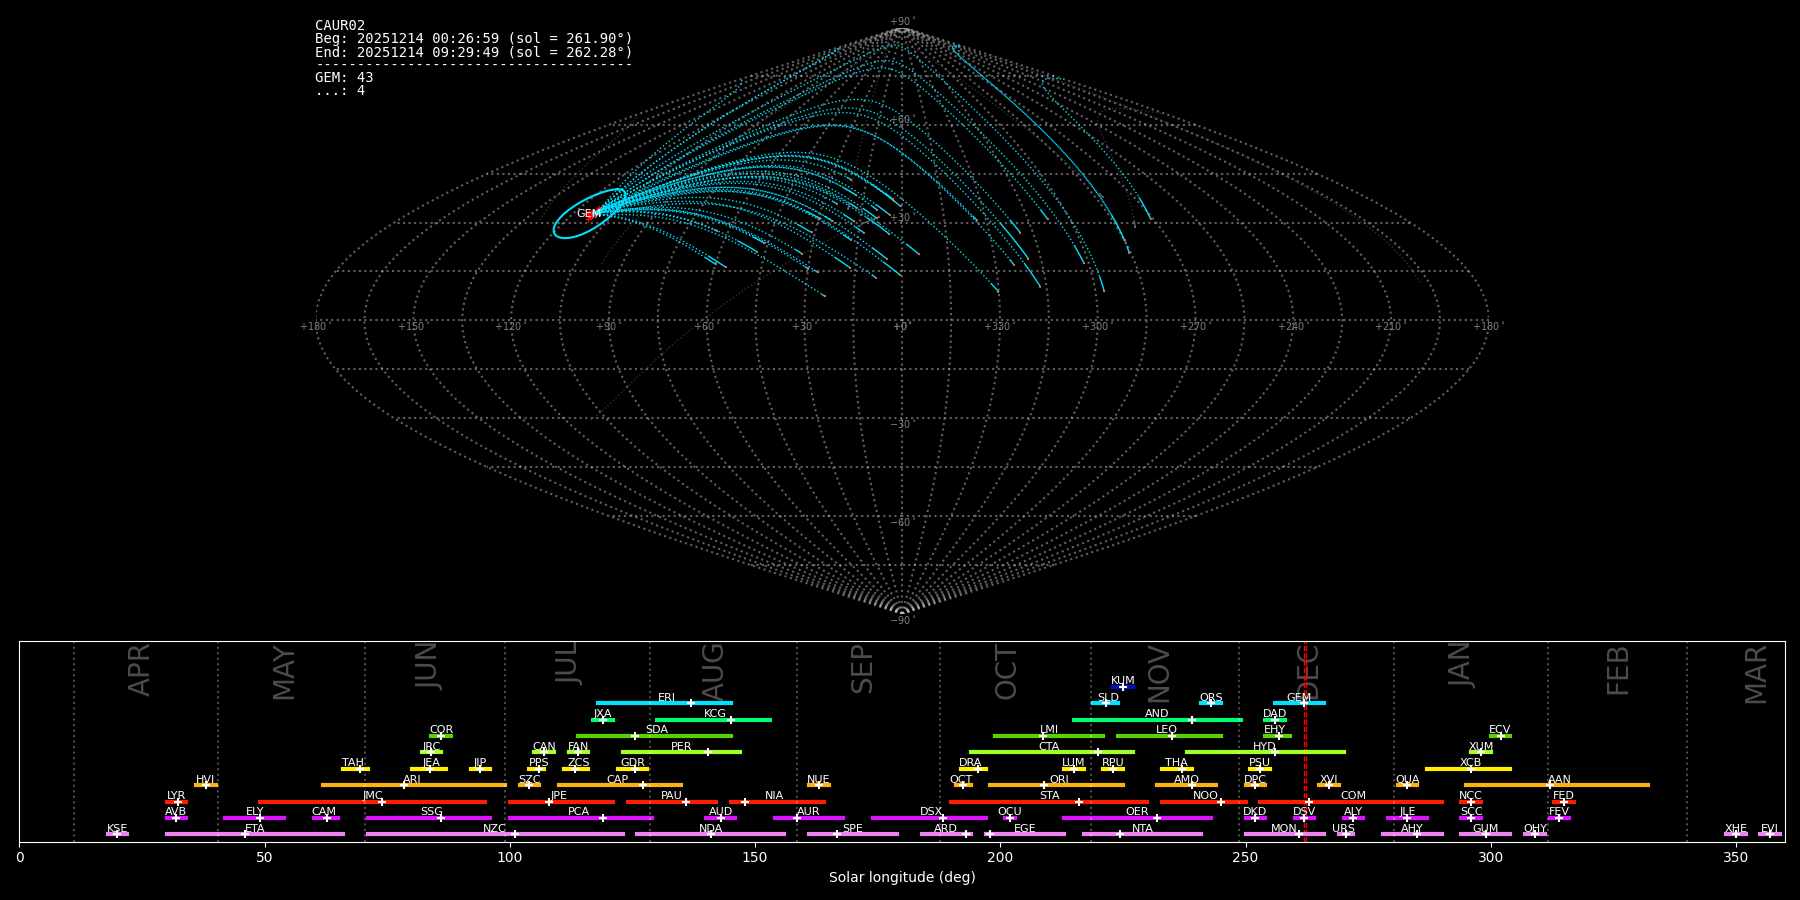The image size is (1800, 900).
Task: Click the PER shower activity bar
Action: [681, 752]
